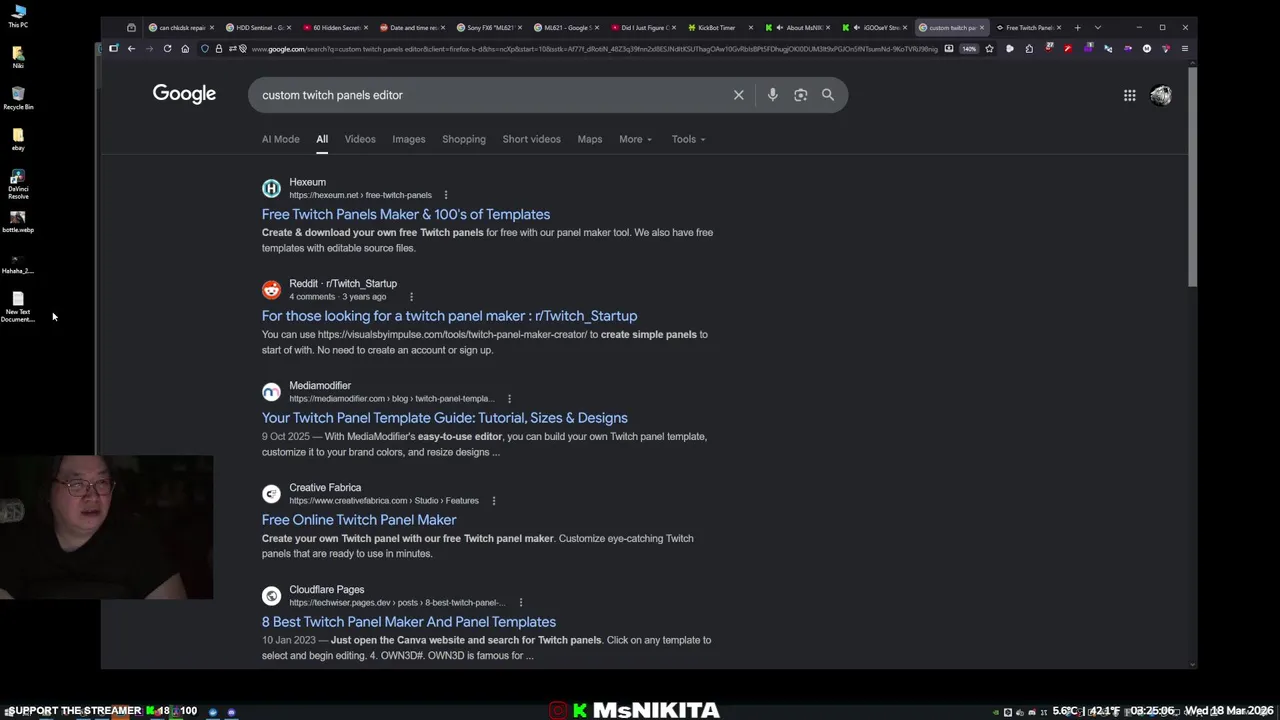Close the custom twitch panels browser tab
Screen dimensions: 1280x720
[982, 27]
